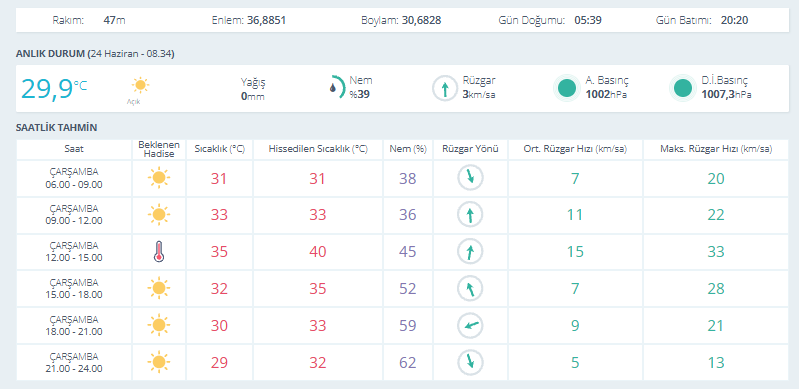Click wind direction icon for 09.00 - 12.00
Screen dimensions: 799x389
pos(470,215)
